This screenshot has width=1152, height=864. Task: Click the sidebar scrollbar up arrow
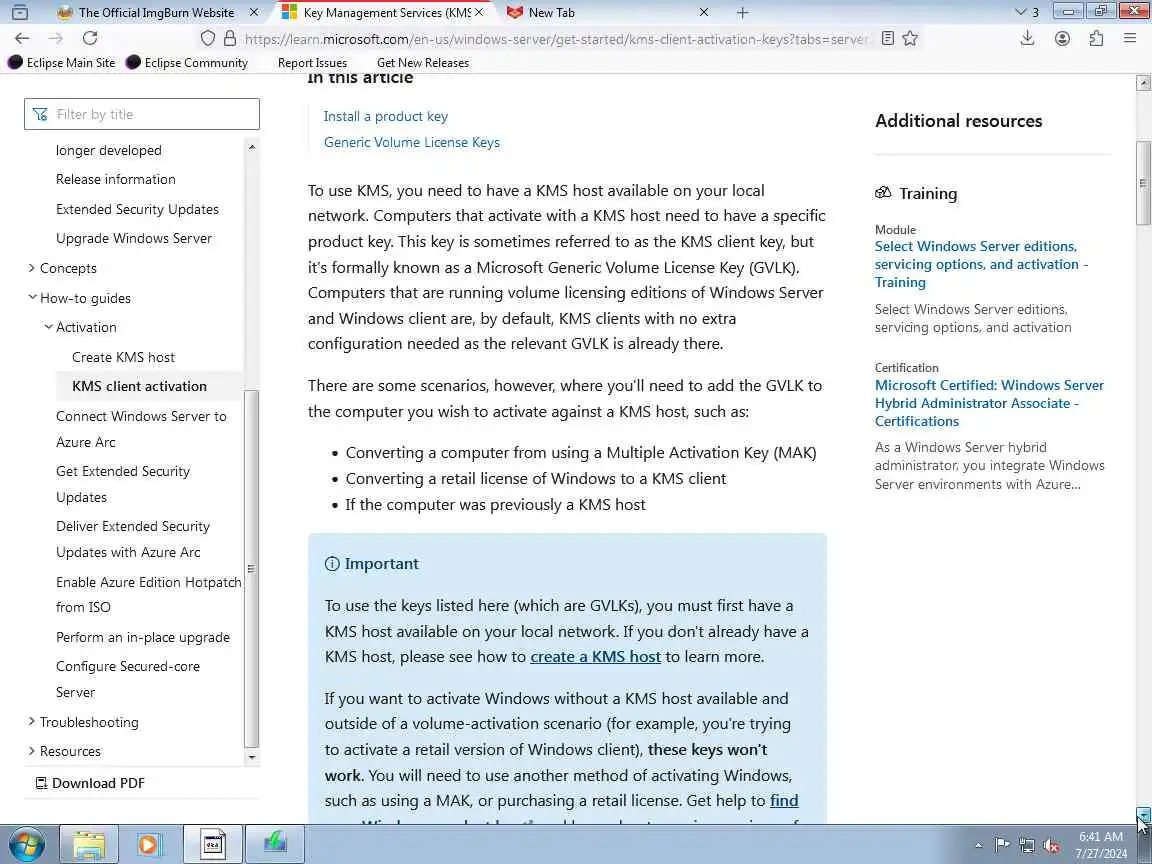[252, 147]
